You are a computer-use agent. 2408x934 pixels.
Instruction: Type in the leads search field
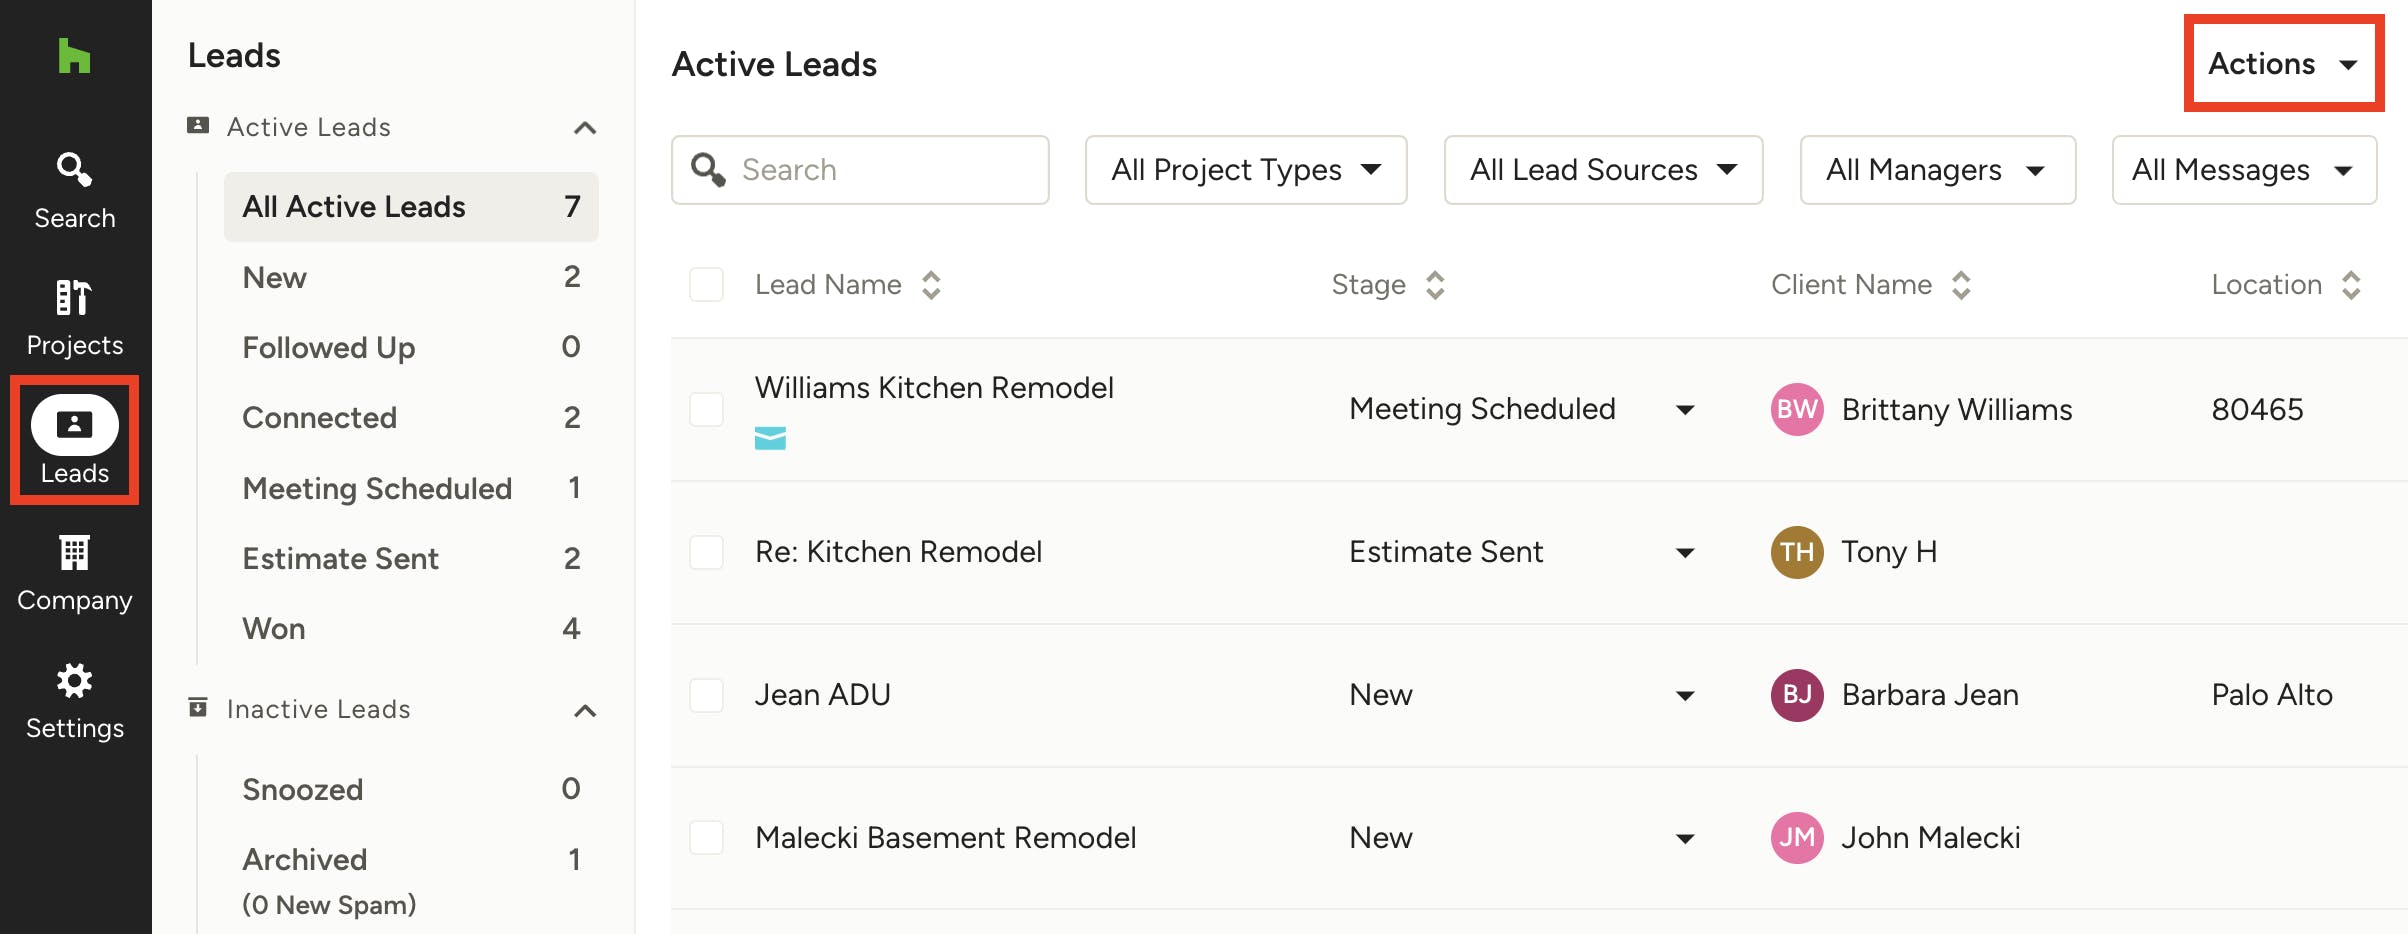pyautogui.click(x=880, y=170)
